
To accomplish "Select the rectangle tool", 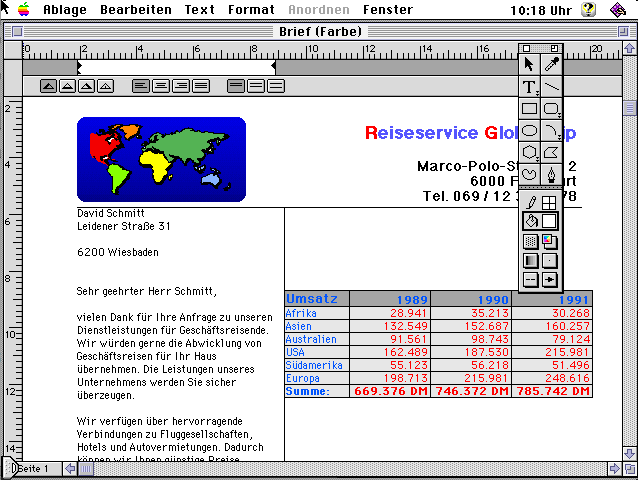I will click(x=529, y=109).
